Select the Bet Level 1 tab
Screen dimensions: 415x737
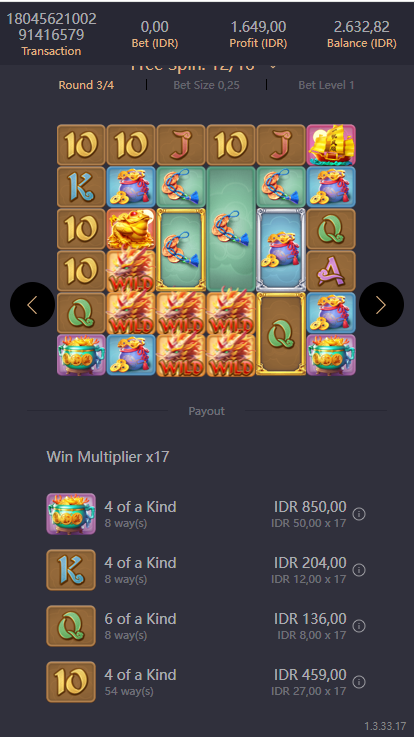326,85
